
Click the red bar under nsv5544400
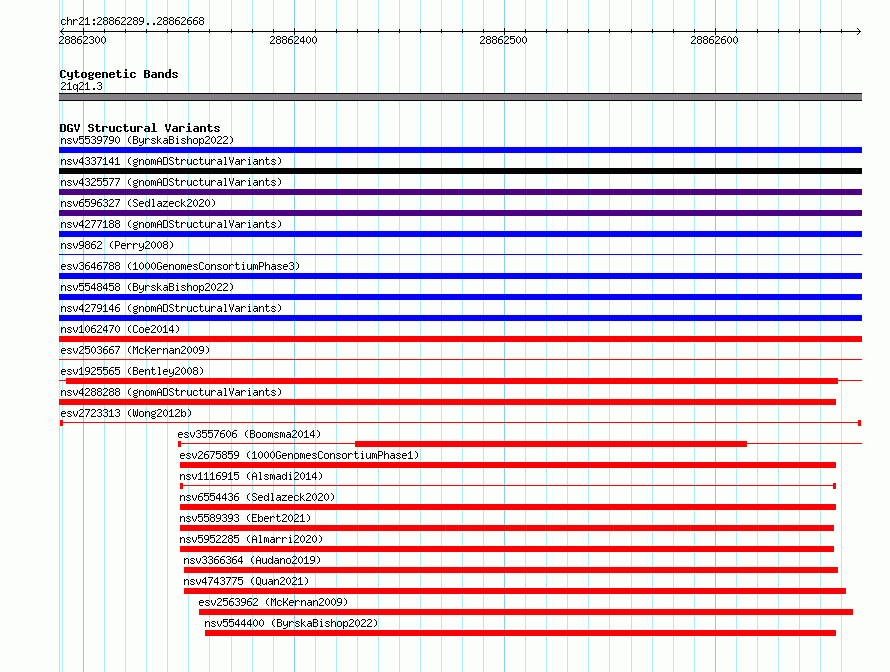pos(520,633)
